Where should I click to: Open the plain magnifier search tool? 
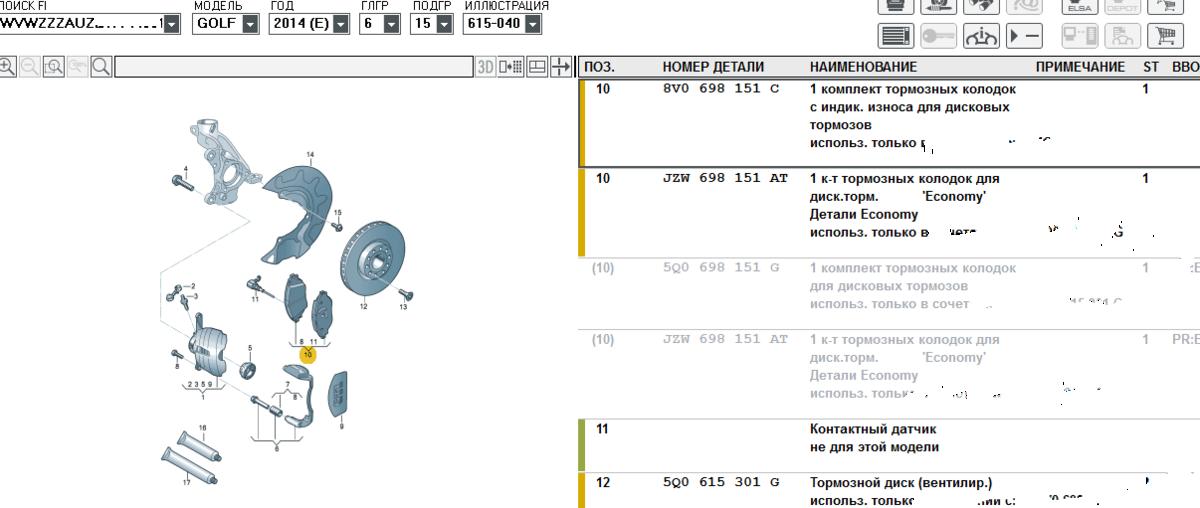click(x=101, y=67)
